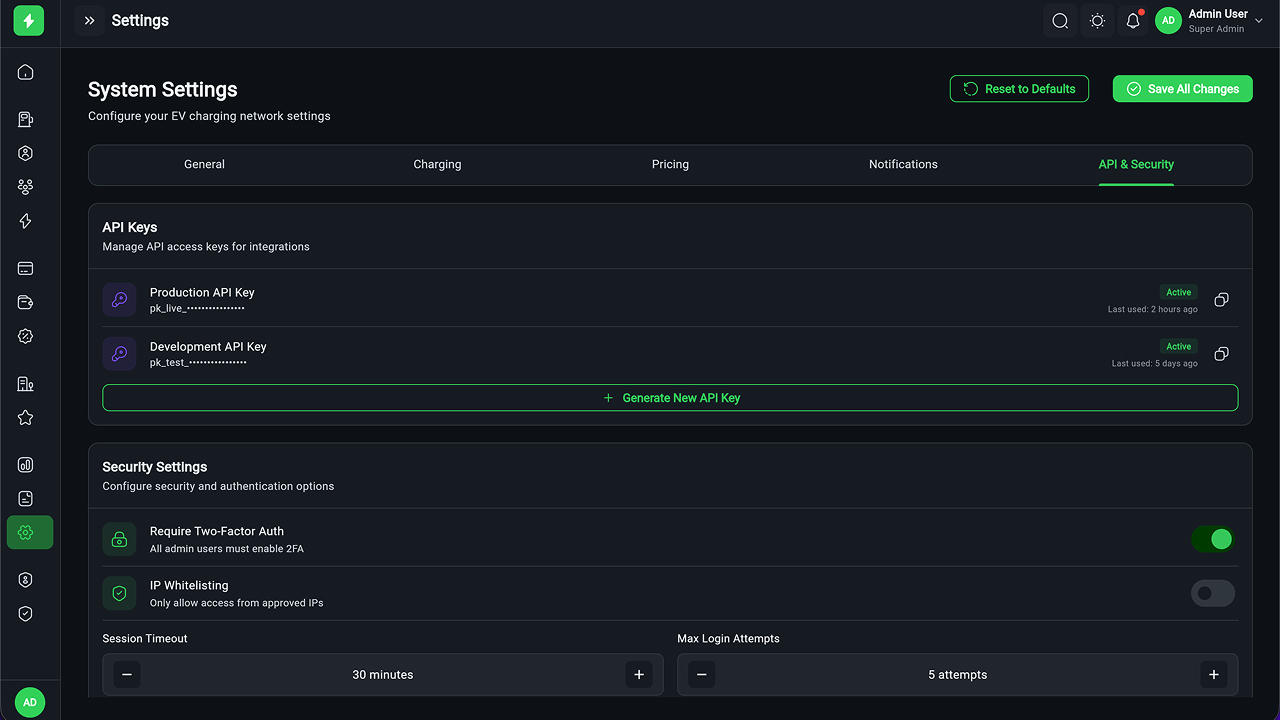Click Generate New API Key
Viewport: 1280px width, 720px height.
pos(670,398)
